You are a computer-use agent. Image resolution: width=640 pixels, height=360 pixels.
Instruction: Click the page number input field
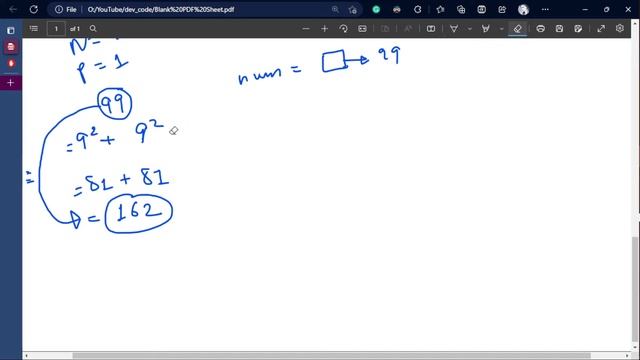tap(56, 29)
